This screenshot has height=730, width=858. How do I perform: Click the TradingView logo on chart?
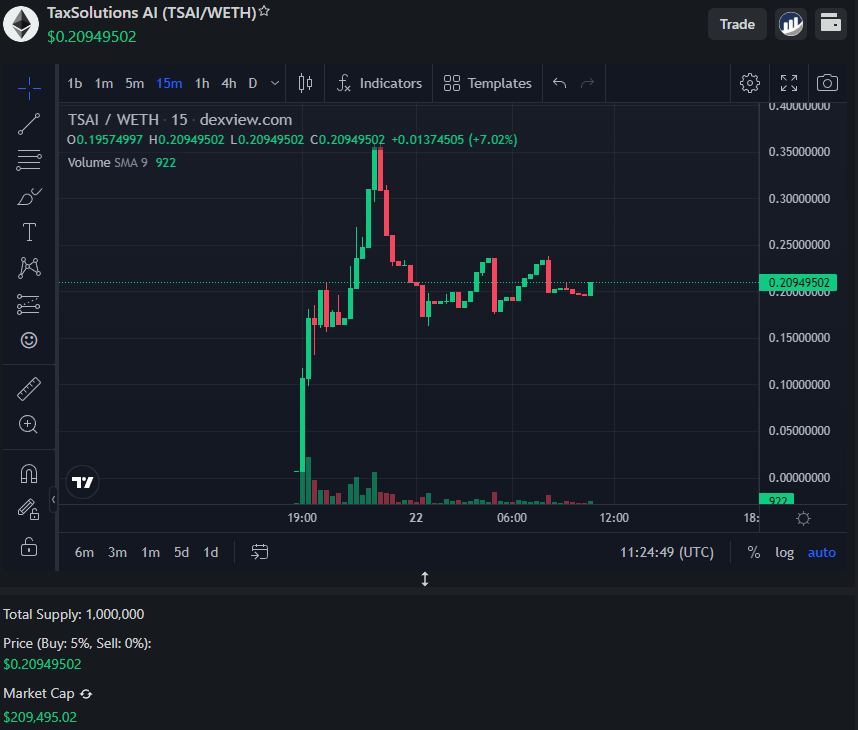click(x=83, y=482)
